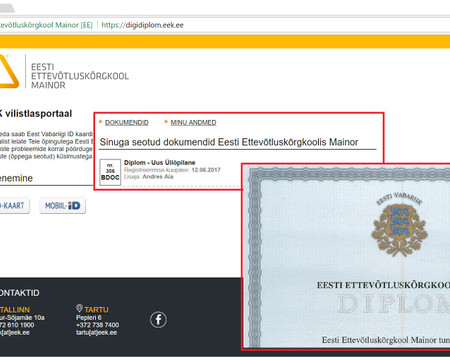This screenshot has height=360, width=450.
Task: Click the Tartu location pin icon
Action: coord(79,308)
